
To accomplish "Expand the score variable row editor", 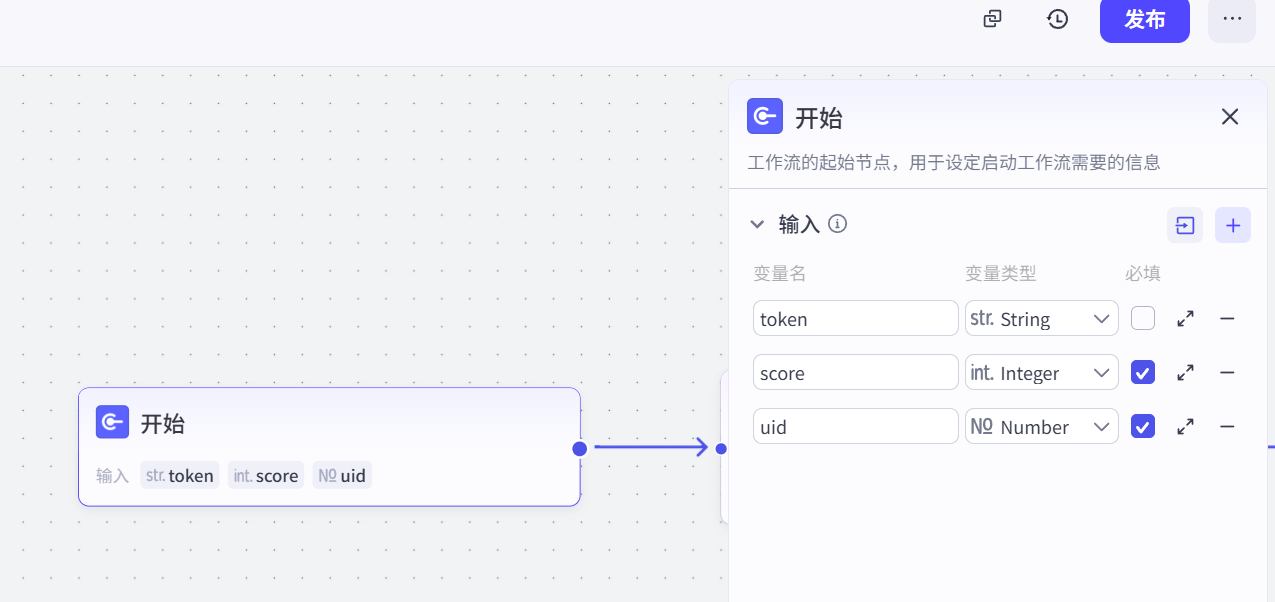I will (1186, 373).
